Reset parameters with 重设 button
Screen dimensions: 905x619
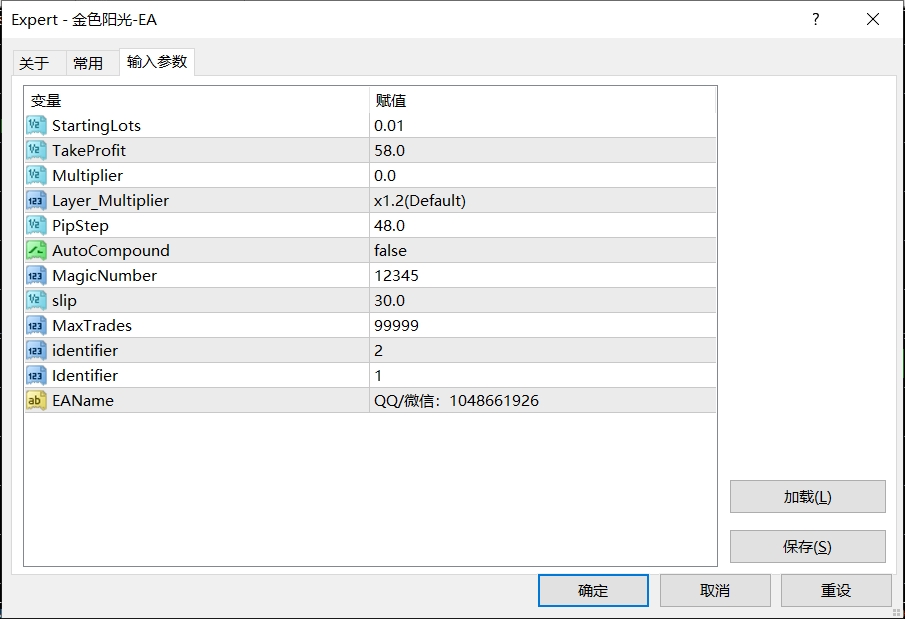[836, 590]
